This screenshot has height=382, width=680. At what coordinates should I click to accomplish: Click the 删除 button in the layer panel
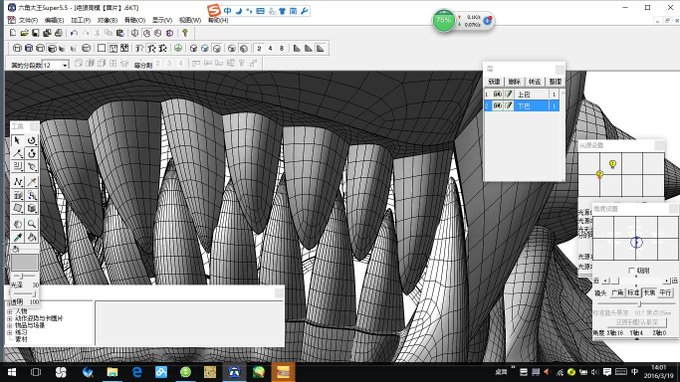(514, 81)
